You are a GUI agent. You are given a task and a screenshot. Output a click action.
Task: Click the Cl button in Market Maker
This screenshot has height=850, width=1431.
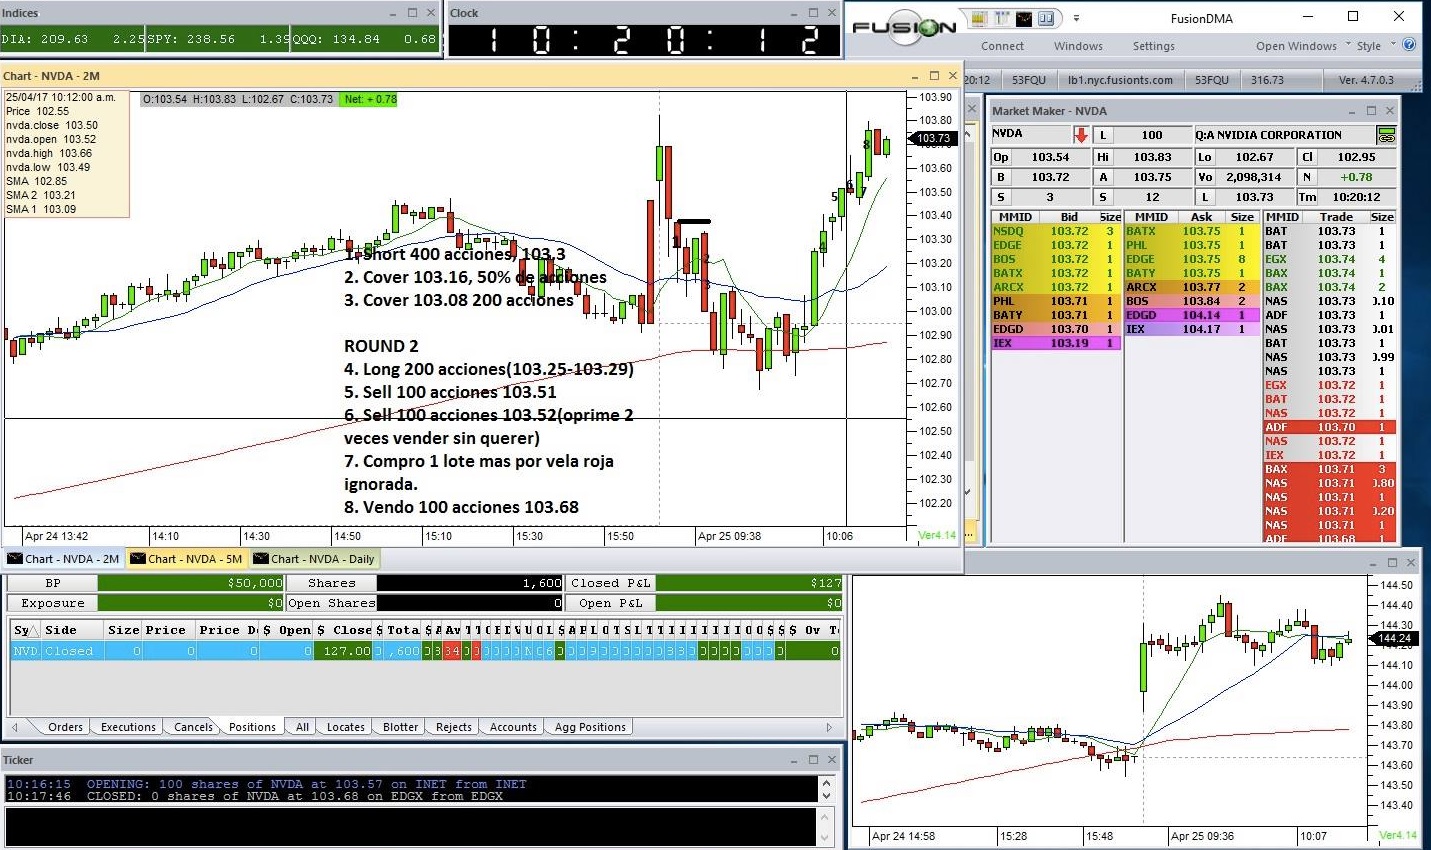(1307, 157)
